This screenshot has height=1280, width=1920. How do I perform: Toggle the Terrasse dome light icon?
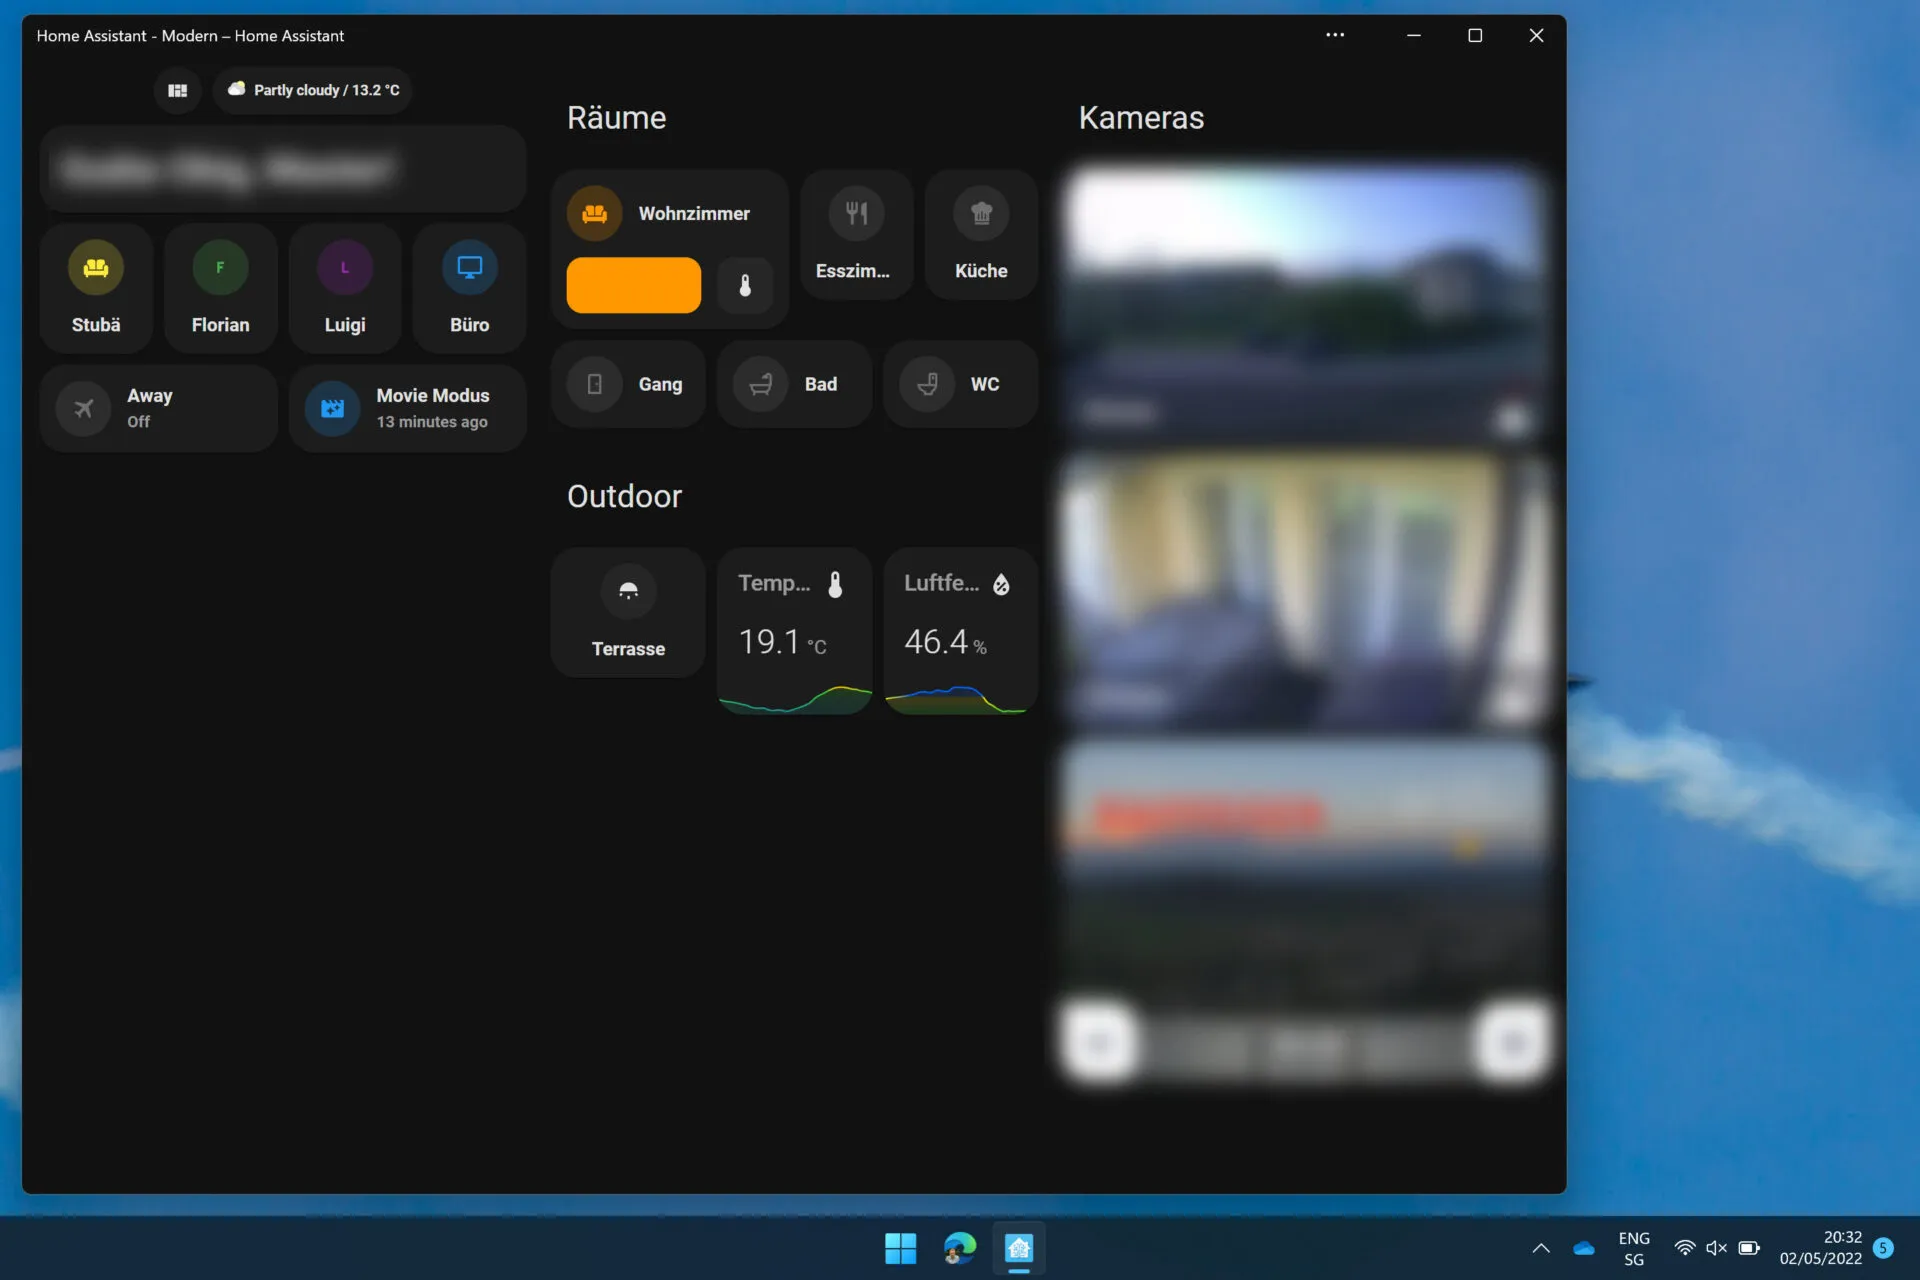628,590
